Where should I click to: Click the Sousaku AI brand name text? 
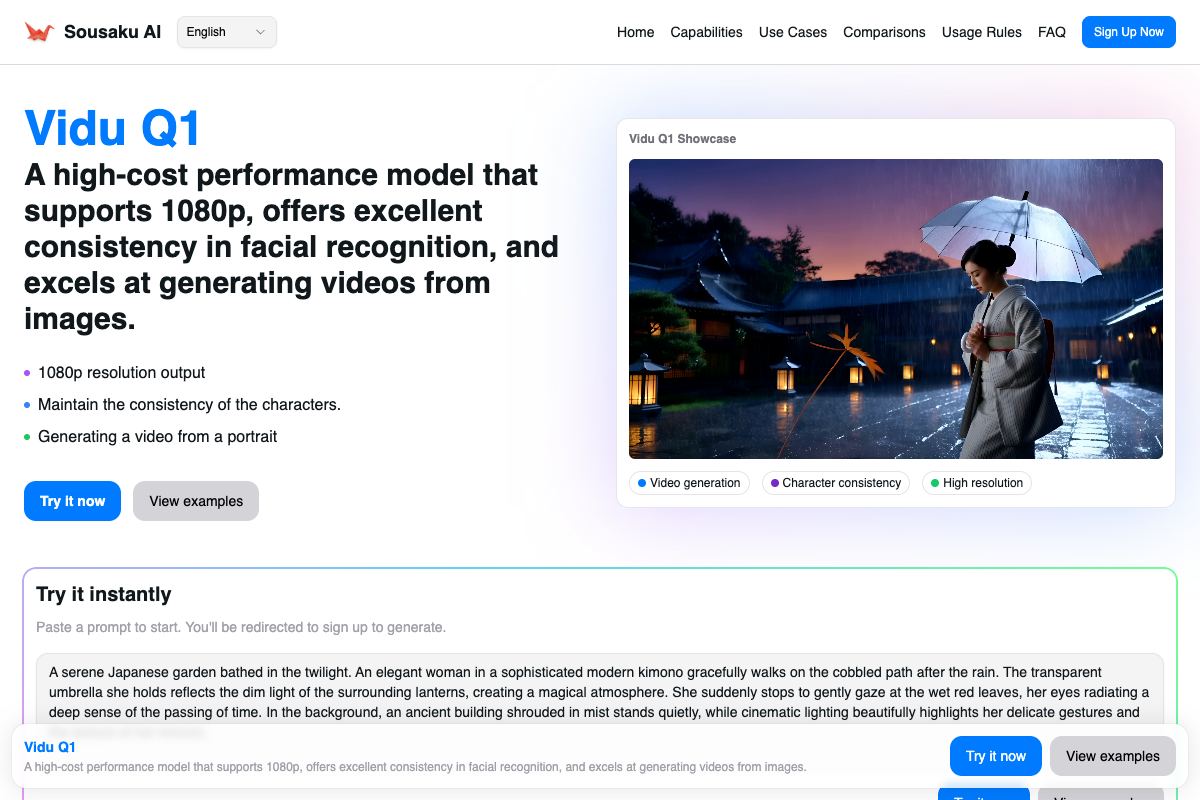[112, 32]
